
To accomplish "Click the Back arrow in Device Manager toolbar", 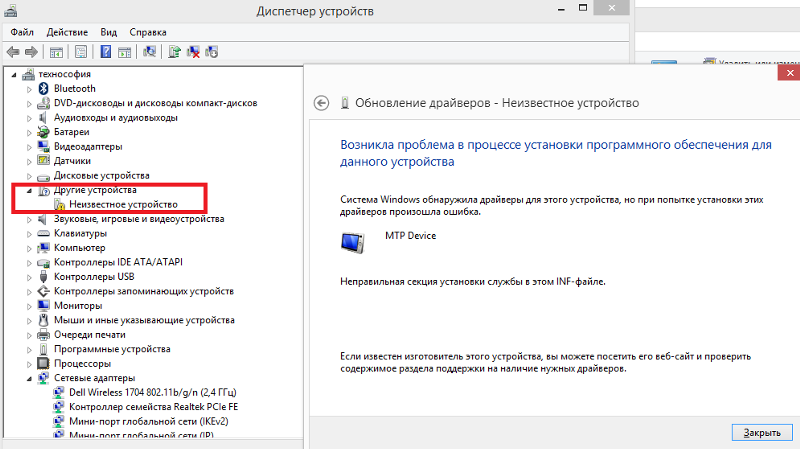I will coord(13,52).
